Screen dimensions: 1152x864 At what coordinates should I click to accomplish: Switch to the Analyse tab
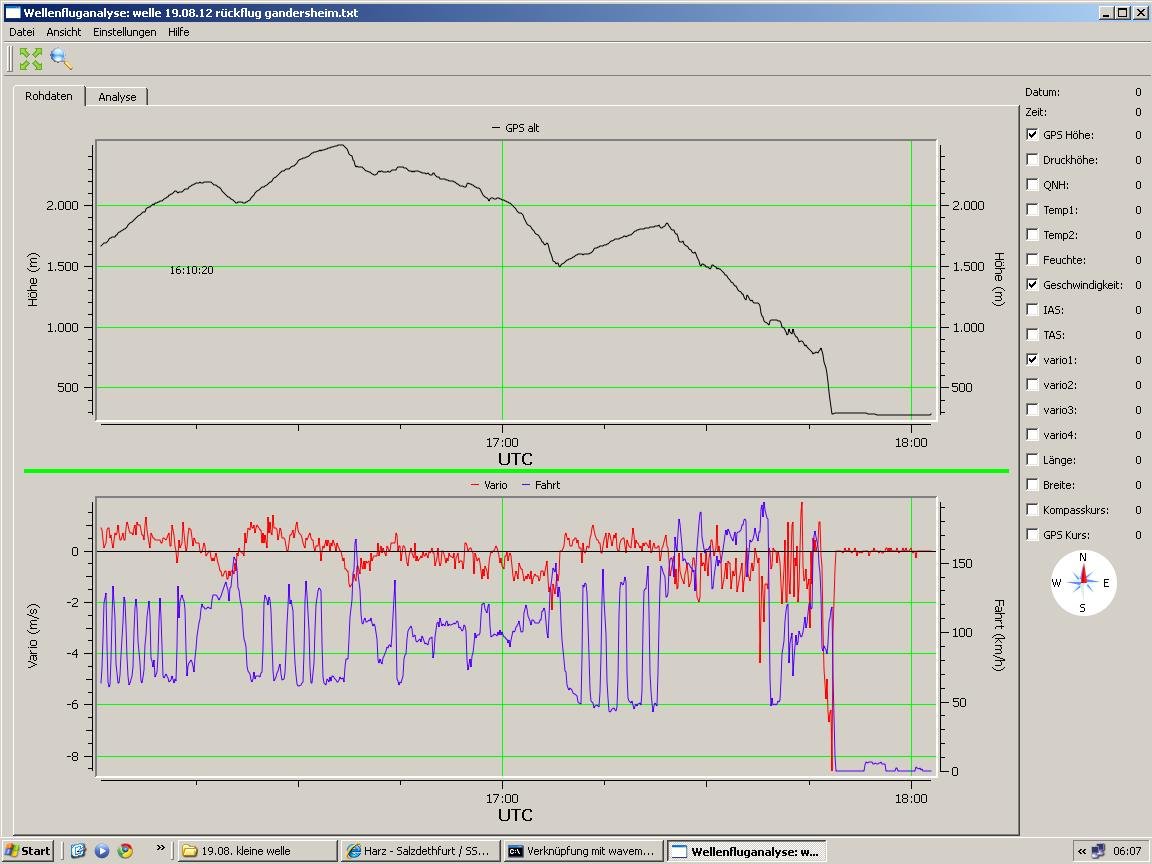point(117,97)
